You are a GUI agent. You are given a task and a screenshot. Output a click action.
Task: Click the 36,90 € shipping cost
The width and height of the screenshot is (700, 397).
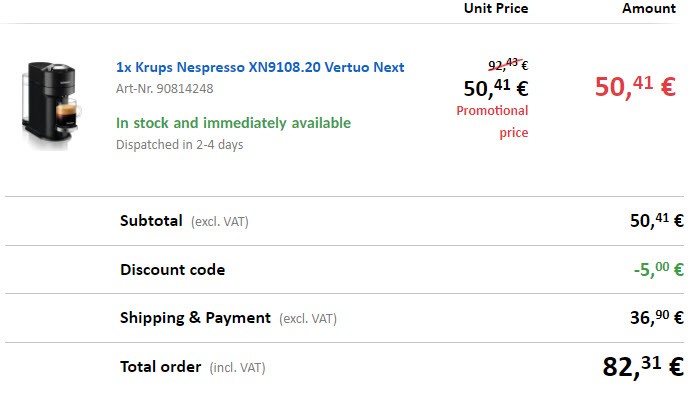(657, 318)
